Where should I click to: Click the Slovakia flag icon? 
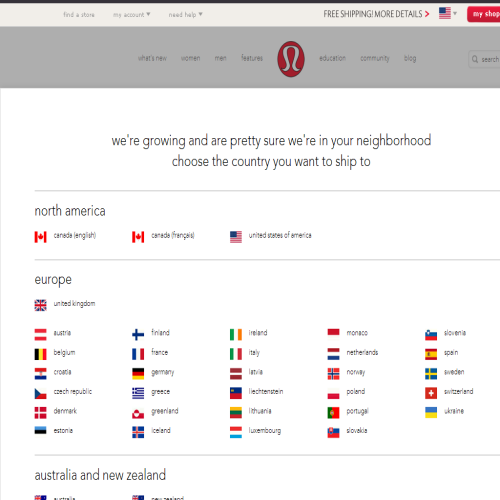coord(333,432)
